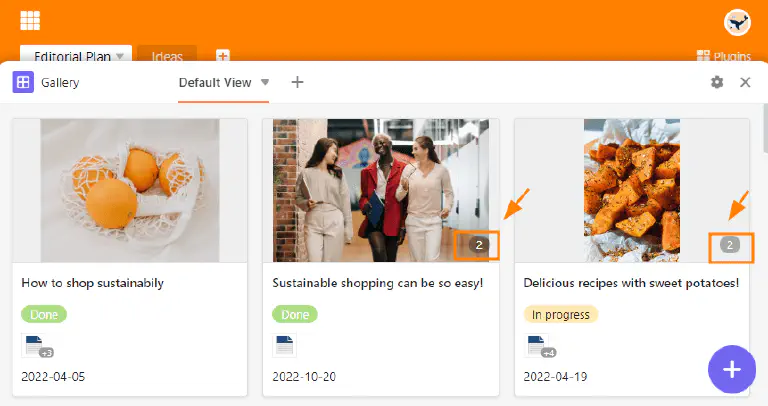Open file attachment on sustainable shopping card
Screen dimensions: 768x406
284,345
